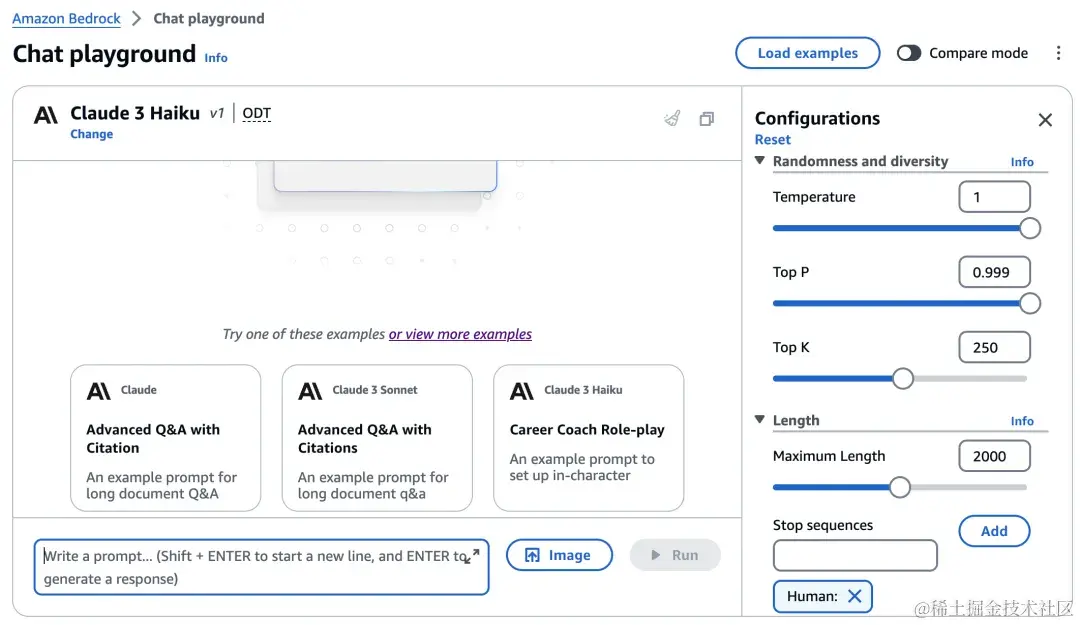Image resolution: width=1080 pixels, height=625 pixels.
Task: Click the Temperature slider handle
Action: pyautogui.click(x=1029, y=228)
